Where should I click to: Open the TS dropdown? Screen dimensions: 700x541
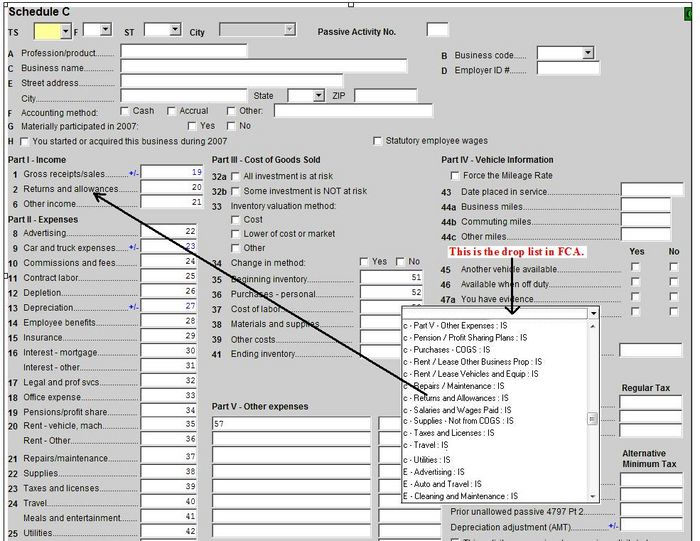tap(66, 31)
